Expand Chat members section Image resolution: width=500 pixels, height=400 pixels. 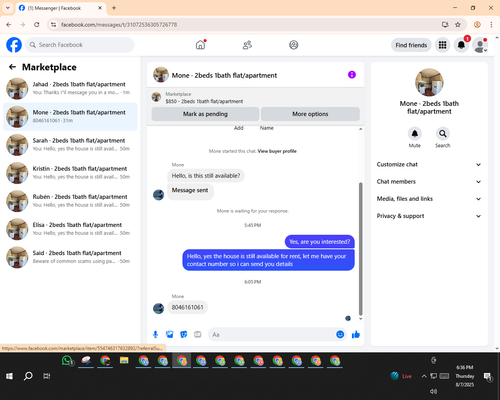(429, 182)
